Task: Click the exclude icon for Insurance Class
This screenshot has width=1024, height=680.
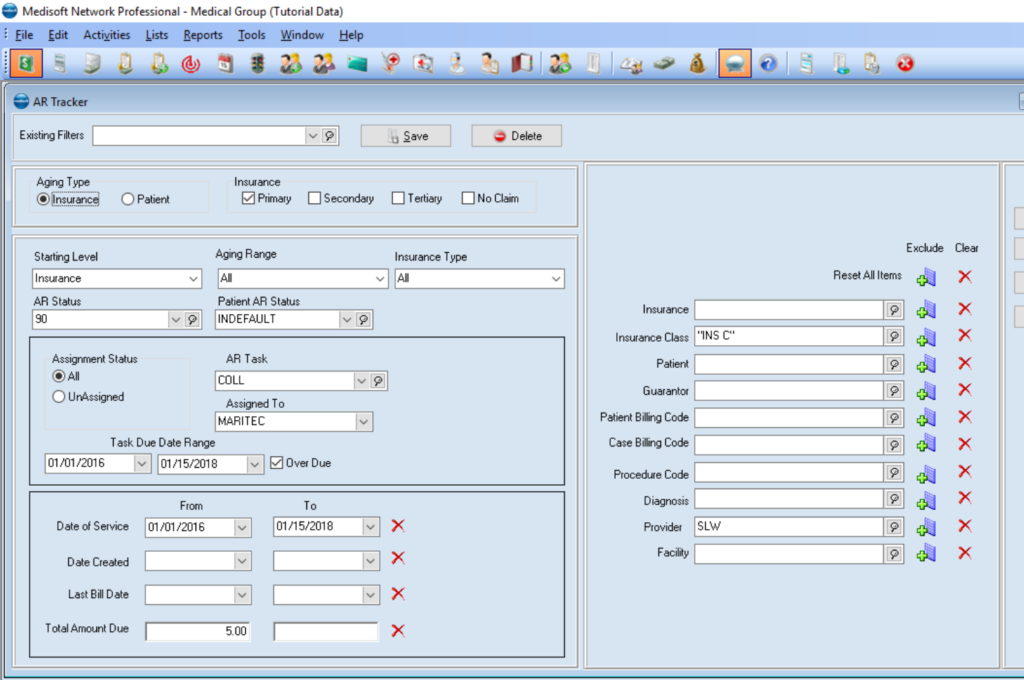Action: (x=926, y=337)
